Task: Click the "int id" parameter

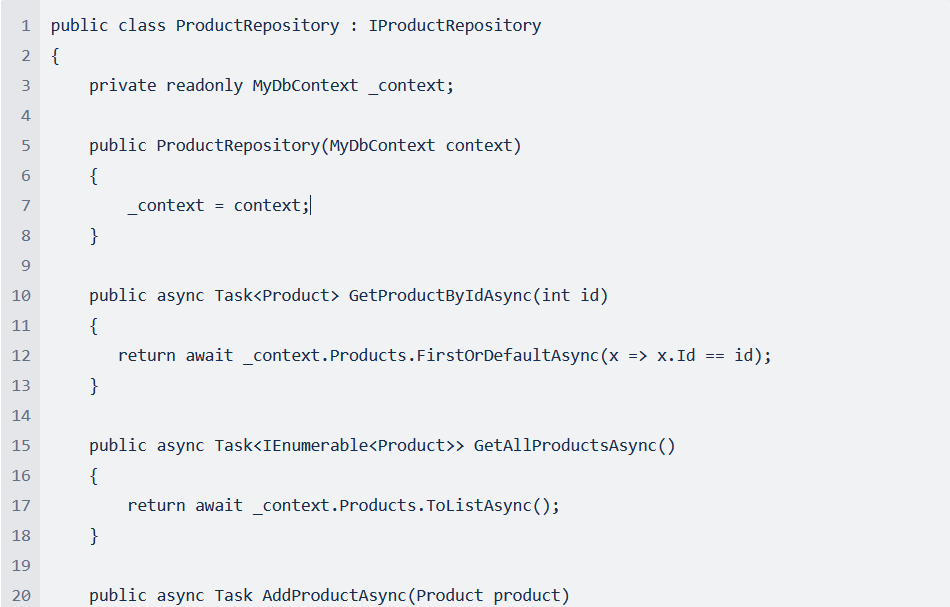Action: 570,296
